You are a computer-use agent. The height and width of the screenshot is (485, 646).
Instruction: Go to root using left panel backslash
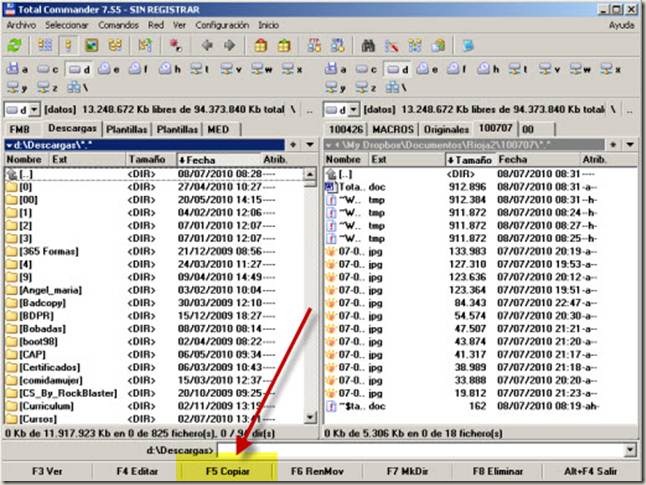point(293,110)
